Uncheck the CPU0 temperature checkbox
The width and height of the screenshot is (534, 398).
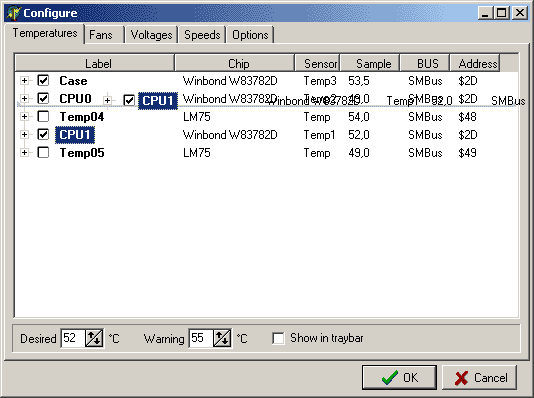[43, 98]
